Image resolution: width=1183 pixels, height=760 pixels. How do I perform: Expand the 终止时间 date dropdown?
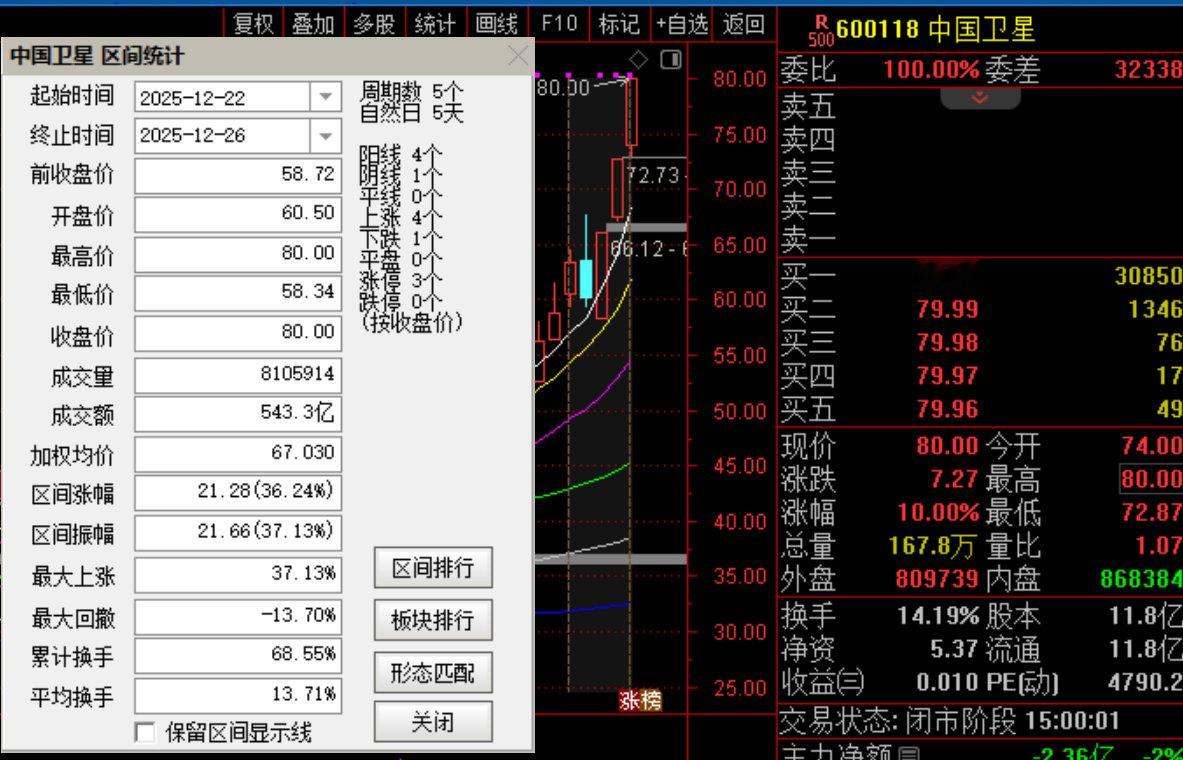(326, 136)
